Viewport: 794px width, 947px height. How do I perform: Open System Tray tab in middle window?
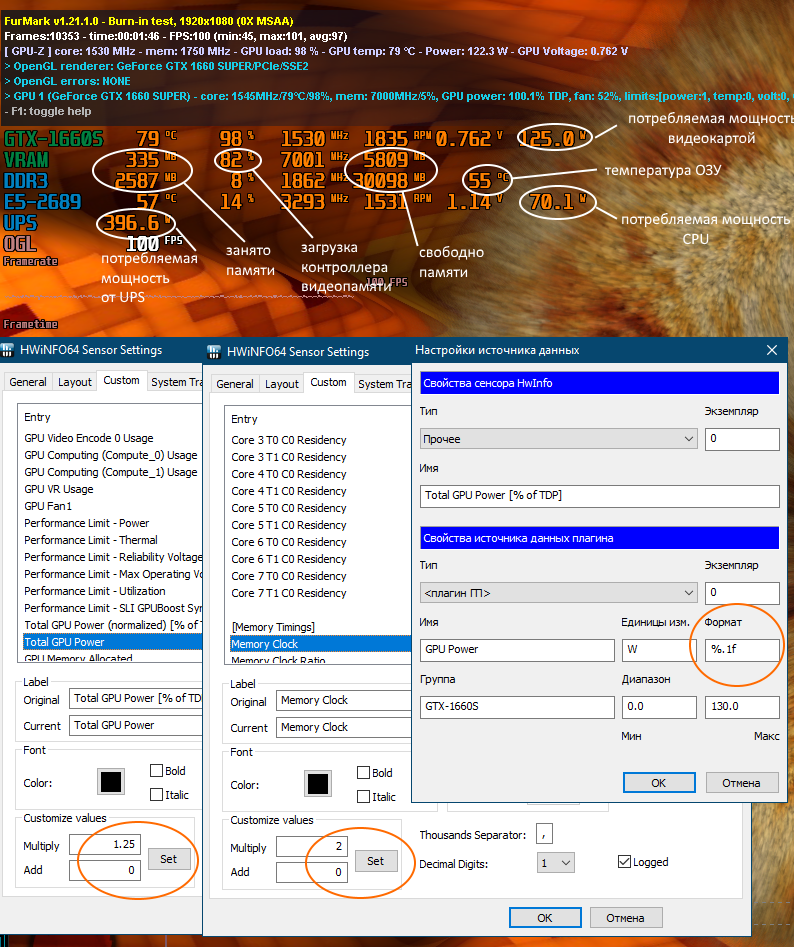[383, 384]
